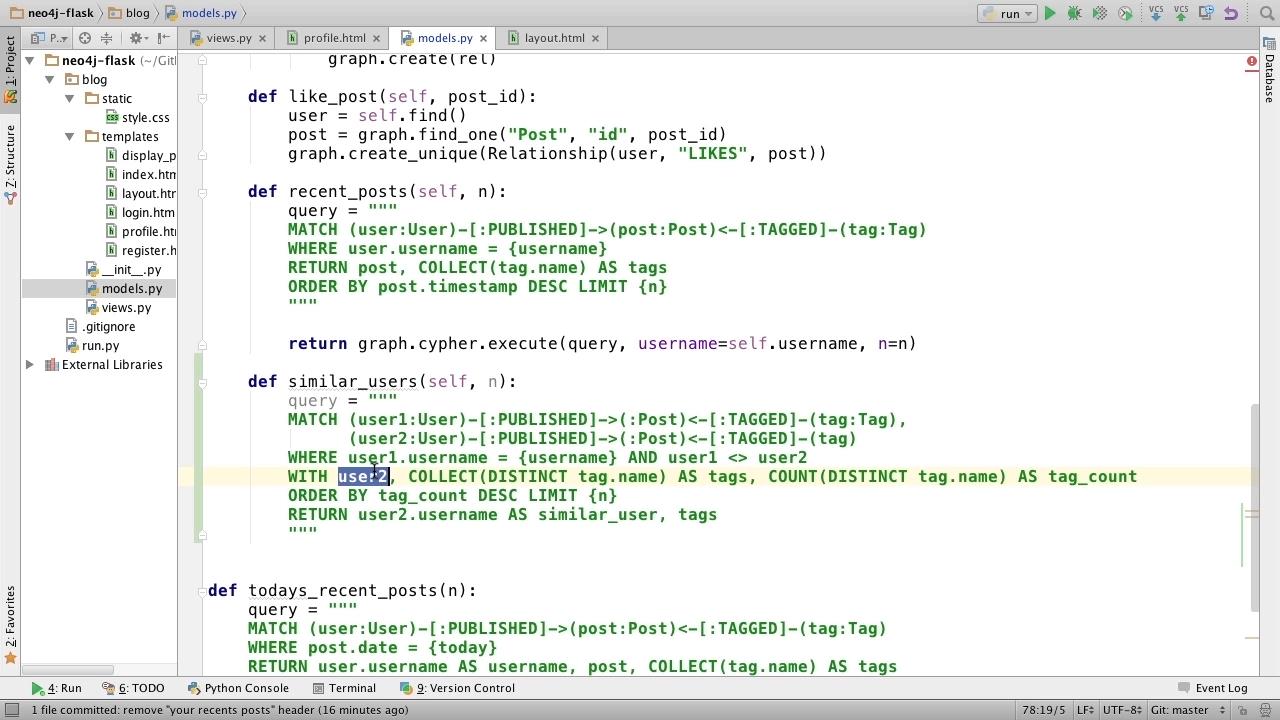The width and height of the screenshot is (1280, 720).
Task: Click the tool windows quick-access icon
Action: (x=12, y=710)
